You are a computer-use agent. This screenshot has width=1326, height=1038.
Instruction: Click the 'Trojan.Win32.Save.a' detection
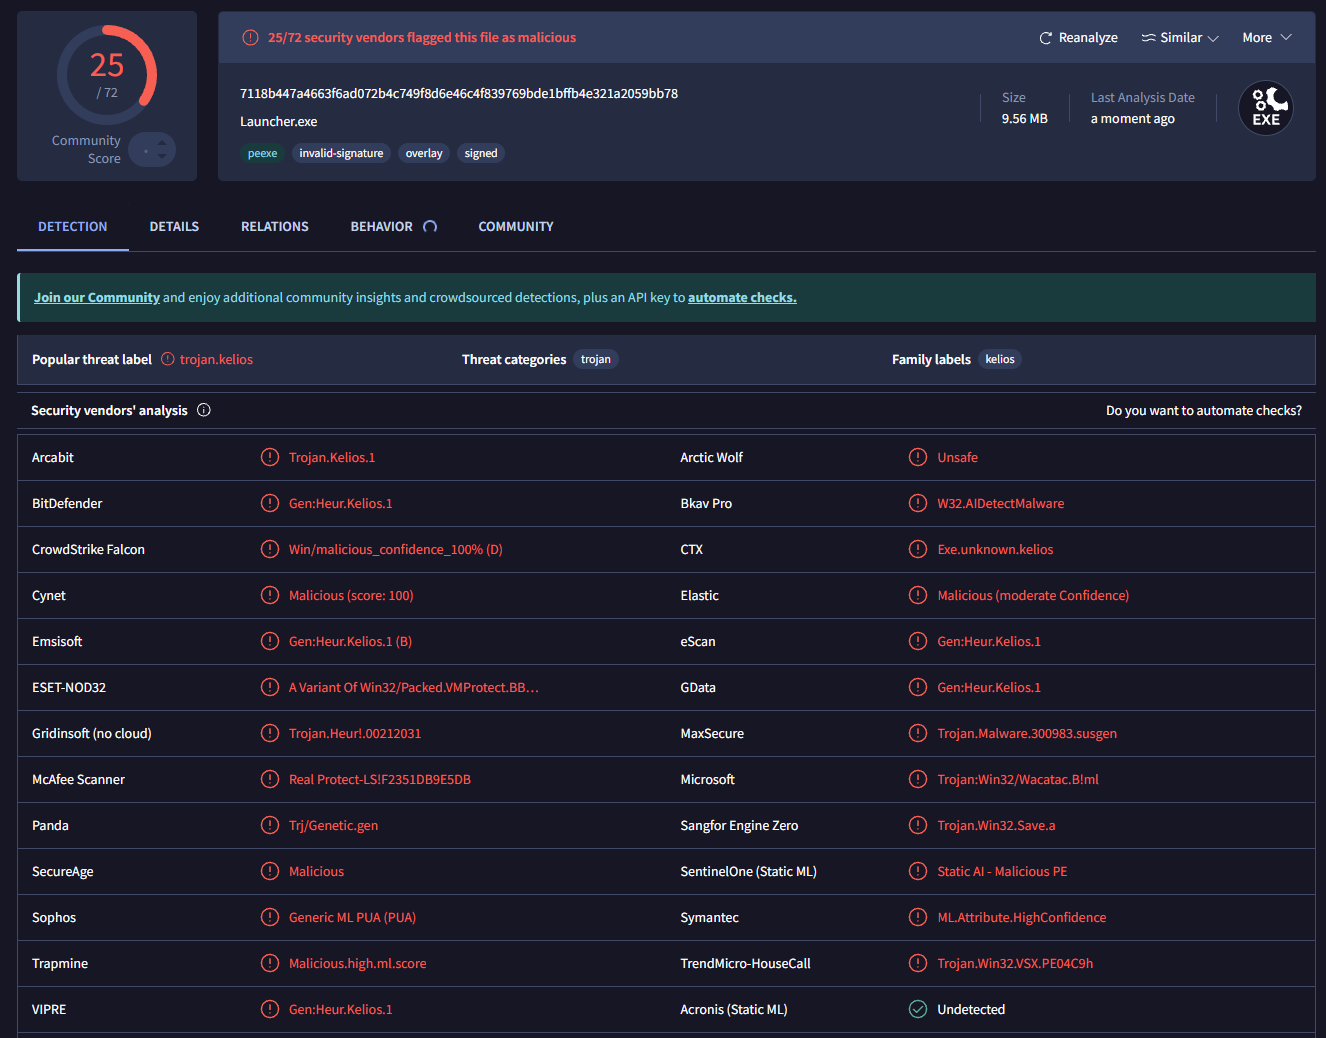[x=996, y=825]
